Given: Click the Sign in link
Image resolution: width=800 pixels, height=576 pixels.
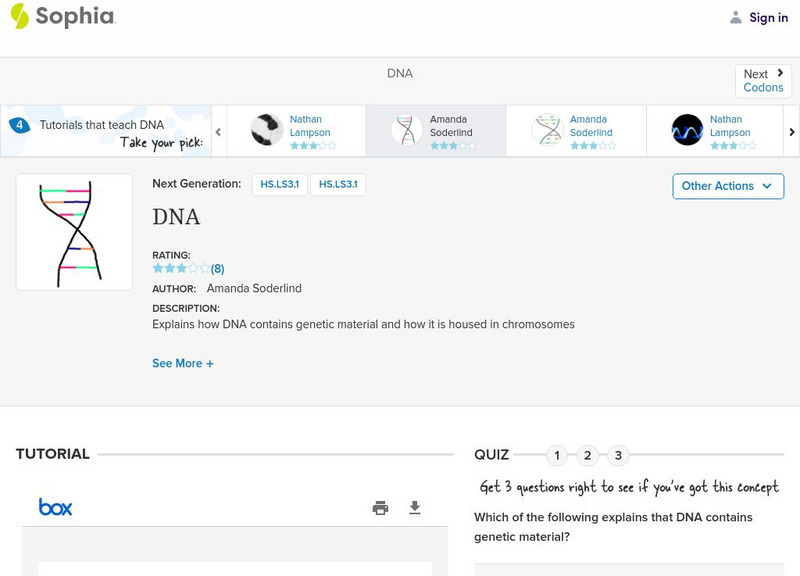Looking at the screenshot, I should coord(768,17).
